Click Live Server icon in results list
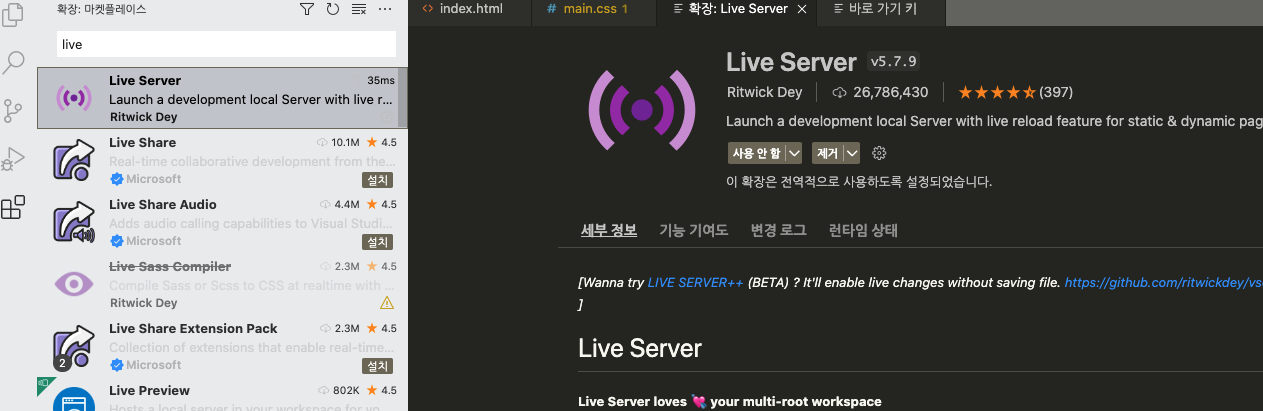The image size is (1263, 411). pos(74,98)
